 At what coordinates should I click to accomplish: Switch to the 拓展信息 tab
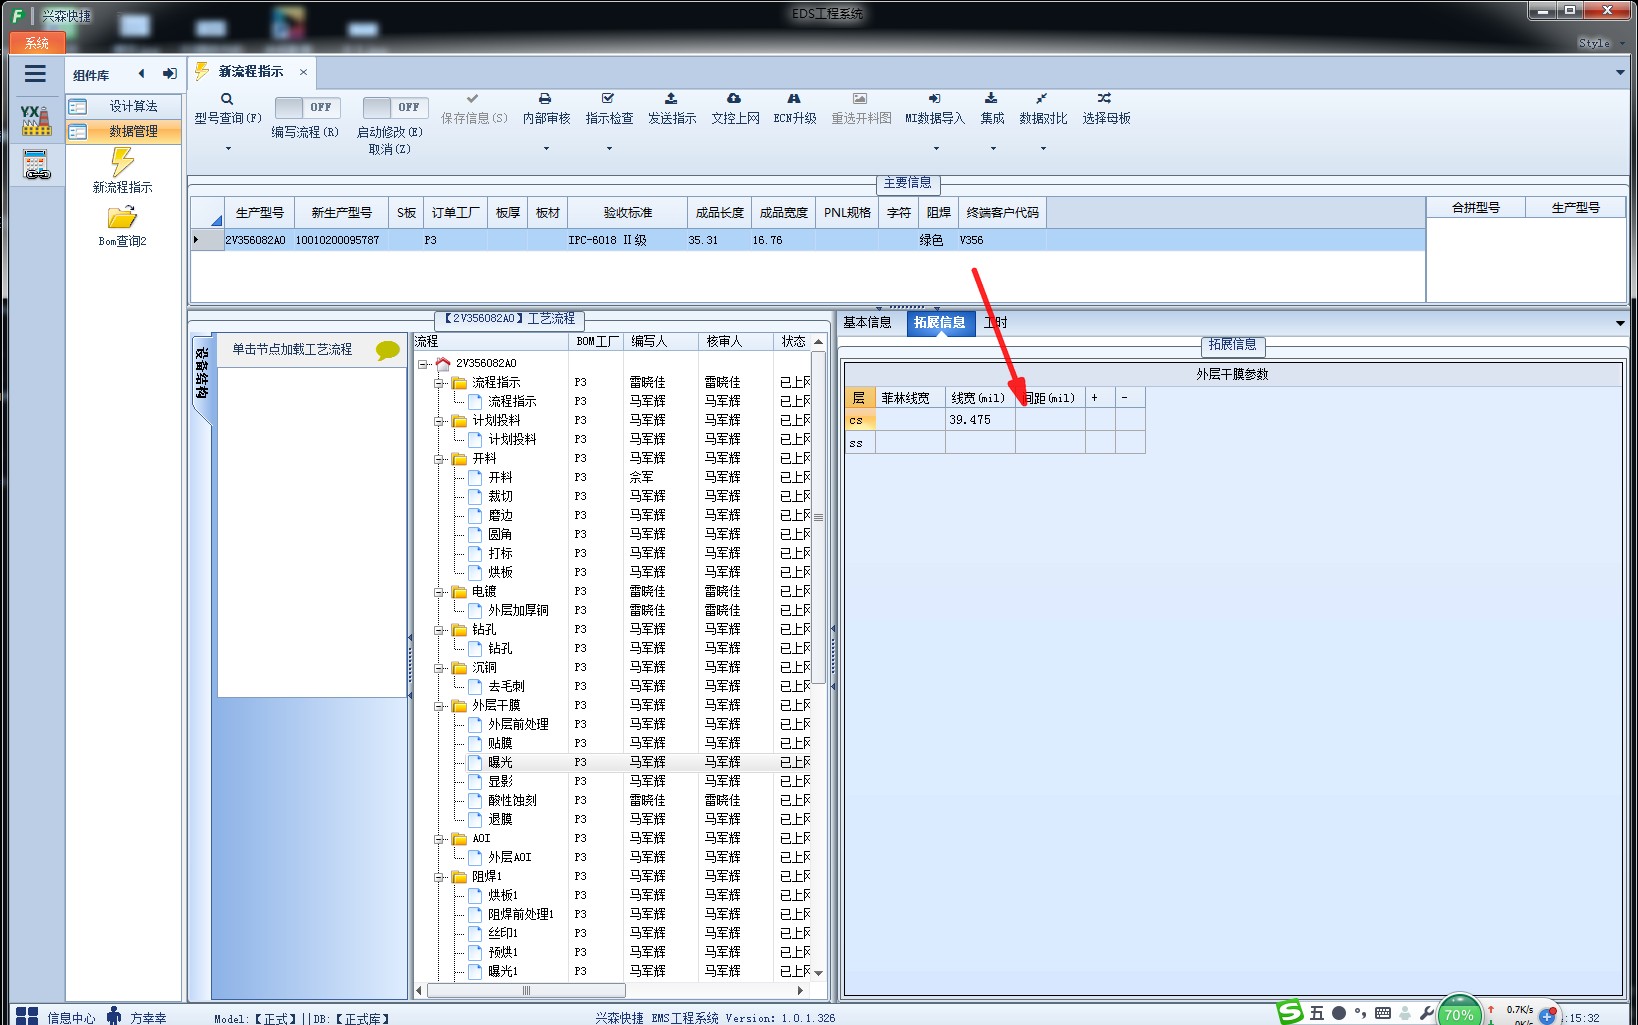tap(940, 323)
